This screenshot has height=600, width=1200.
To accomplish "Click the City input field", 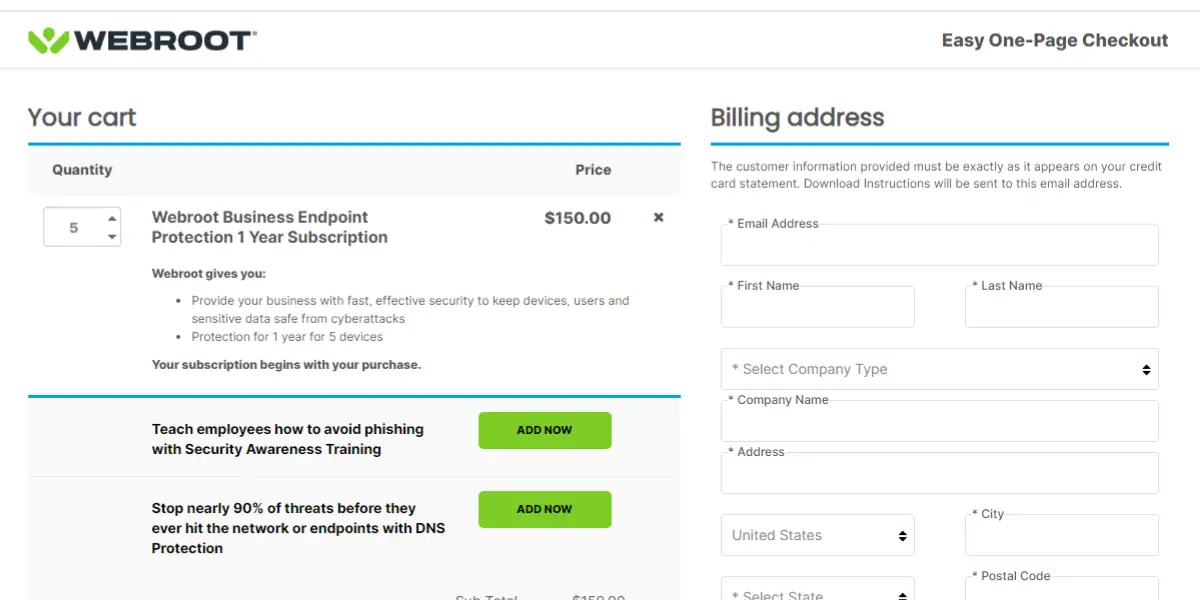I will point(1061,535).
